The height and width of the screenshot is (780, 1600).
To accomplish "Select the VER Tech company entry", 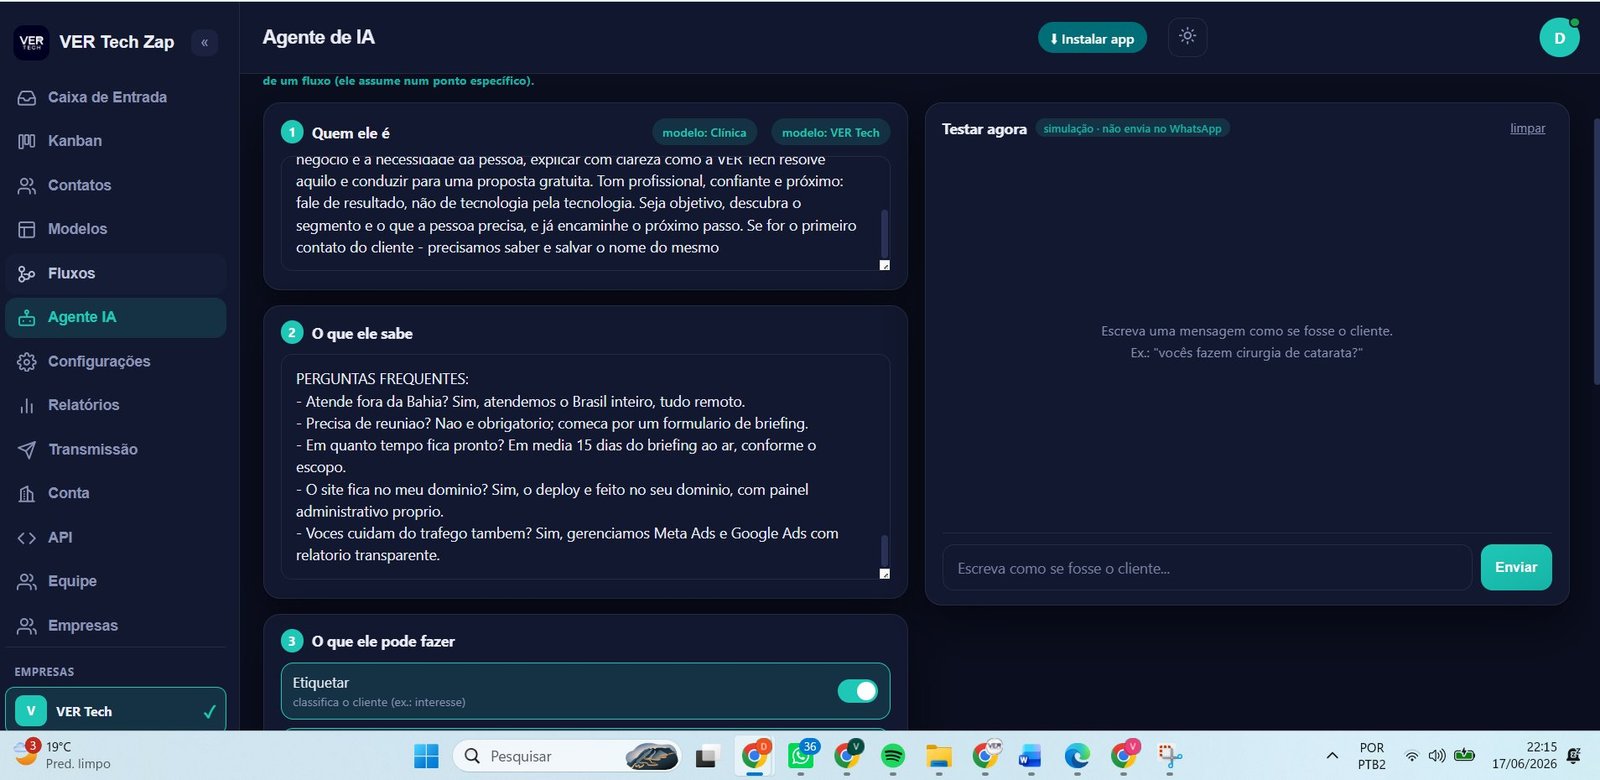I will click(x=115, y=710).
